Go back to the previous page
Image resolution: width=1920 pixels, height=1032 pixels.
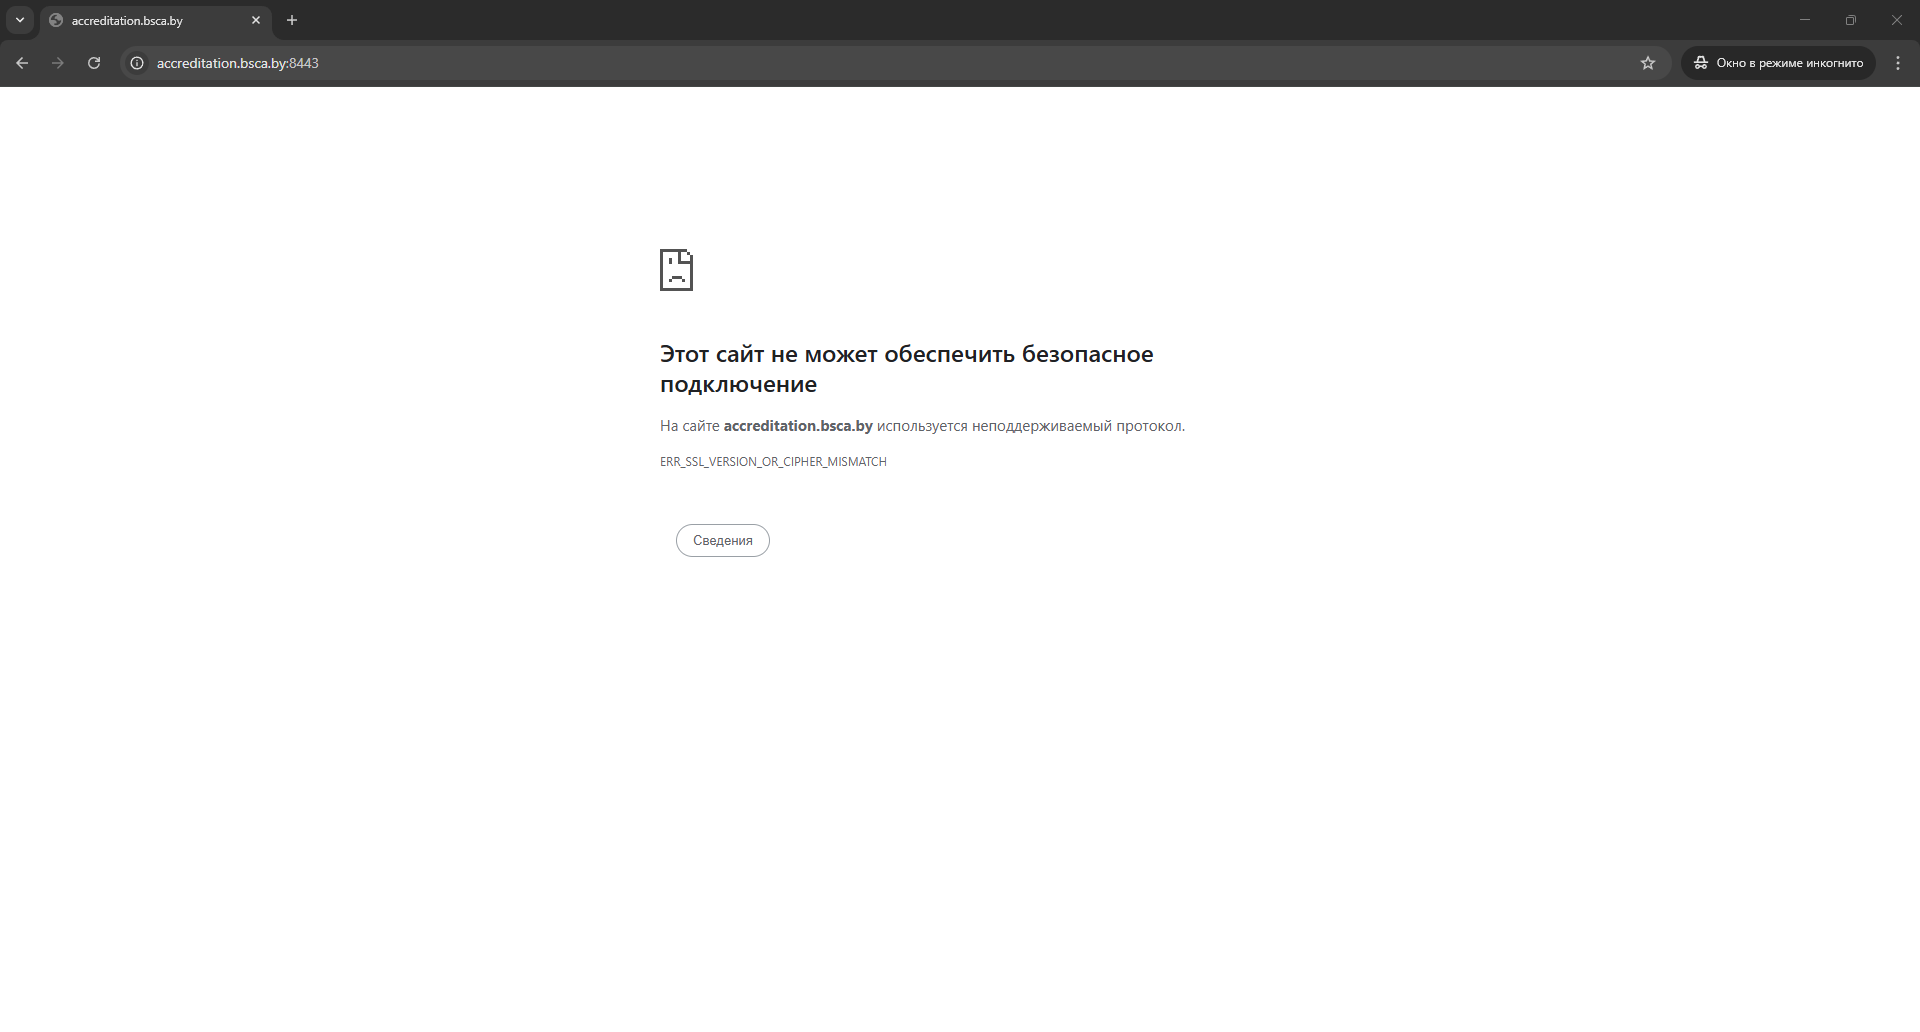point(22,63)
